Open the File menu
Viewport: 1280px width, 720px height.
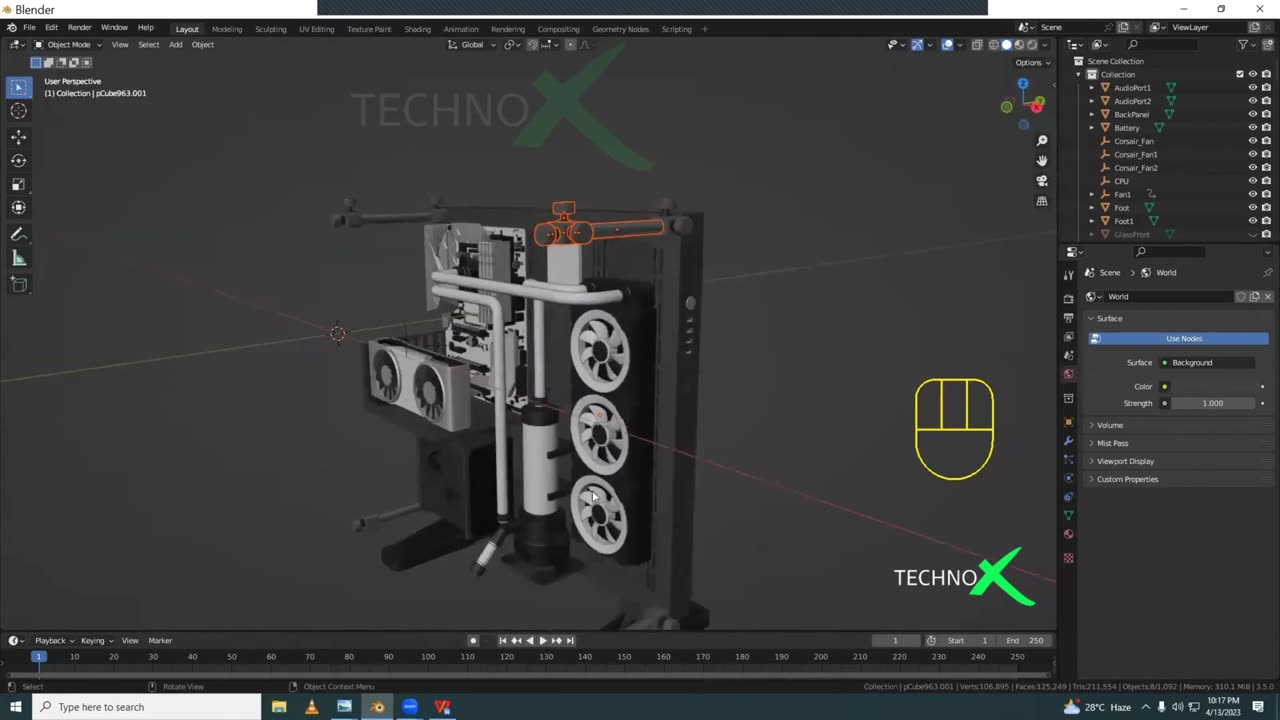click(29, 28)
